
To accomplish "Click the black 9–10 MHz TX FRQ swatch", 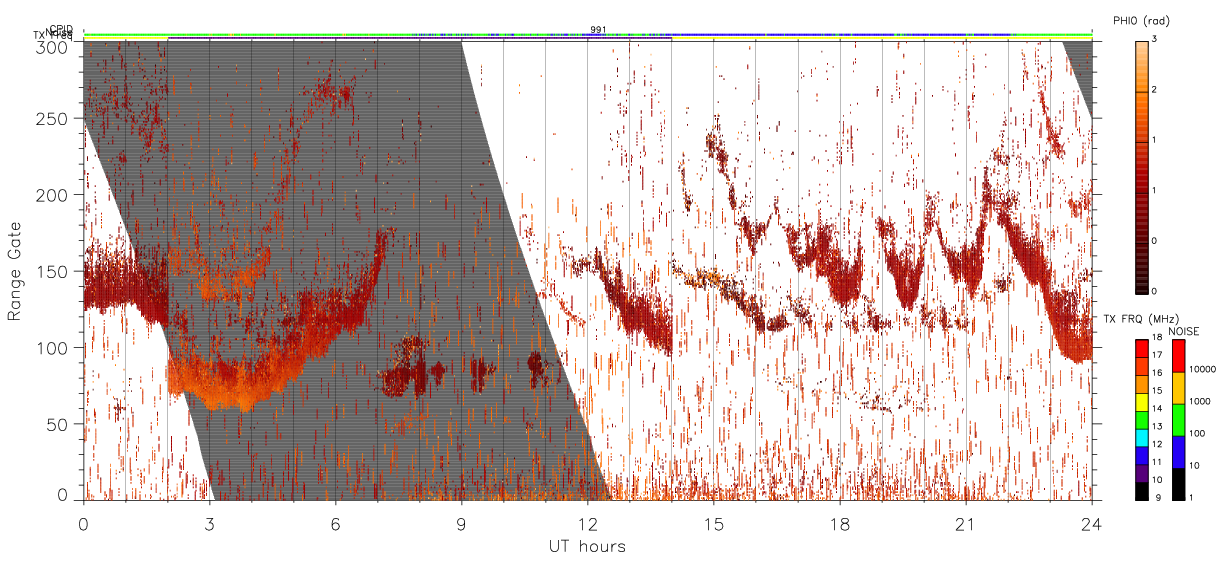I will click(x=1142, y=491).
